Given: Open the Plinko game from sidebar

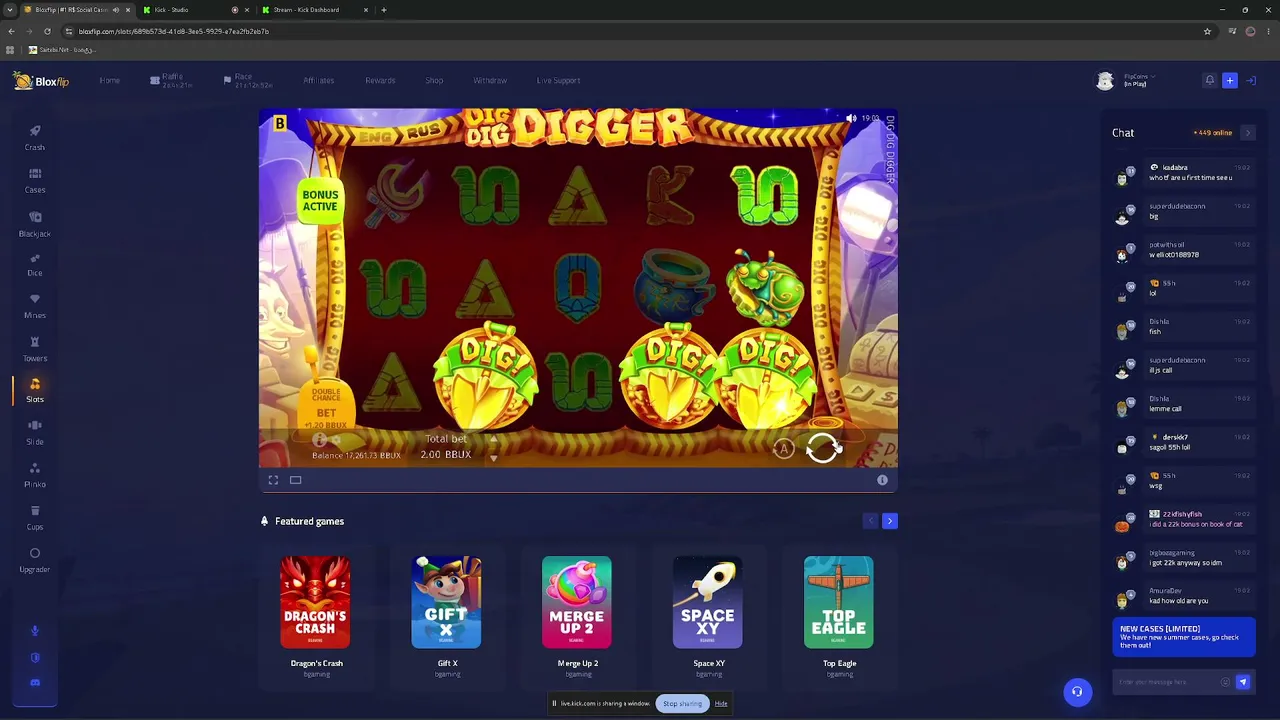Looking at the screenshot, I should (35, 475).
